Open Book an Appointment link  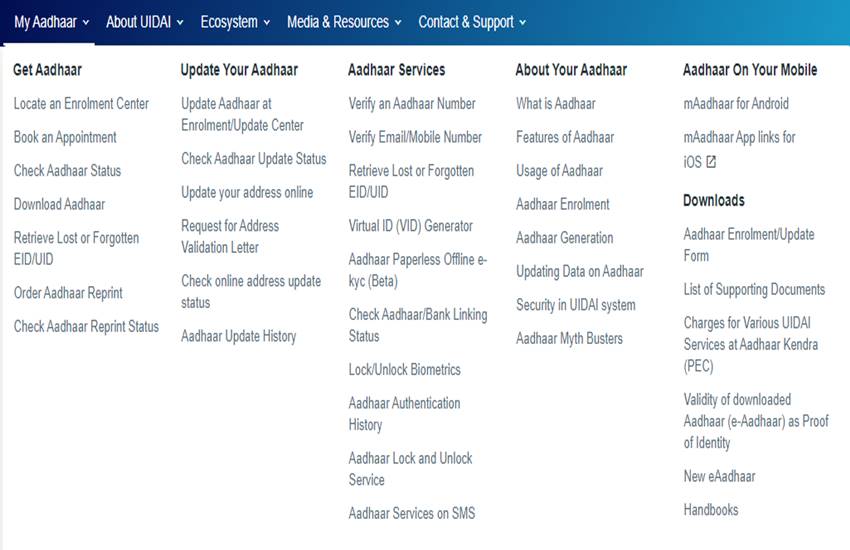tap(65, 137)
